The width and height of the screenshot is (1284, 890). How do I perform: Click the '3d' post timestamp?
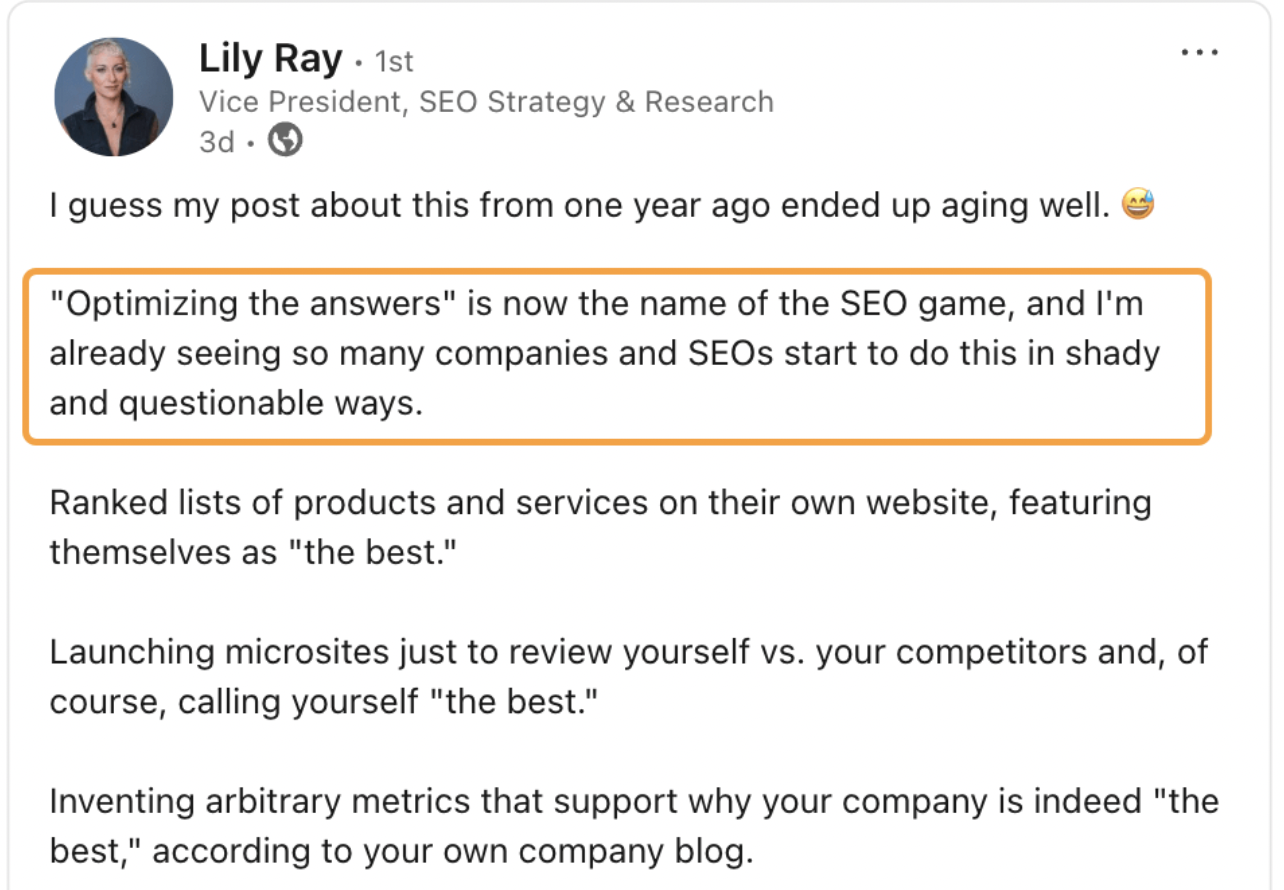(x=216, y=140)
